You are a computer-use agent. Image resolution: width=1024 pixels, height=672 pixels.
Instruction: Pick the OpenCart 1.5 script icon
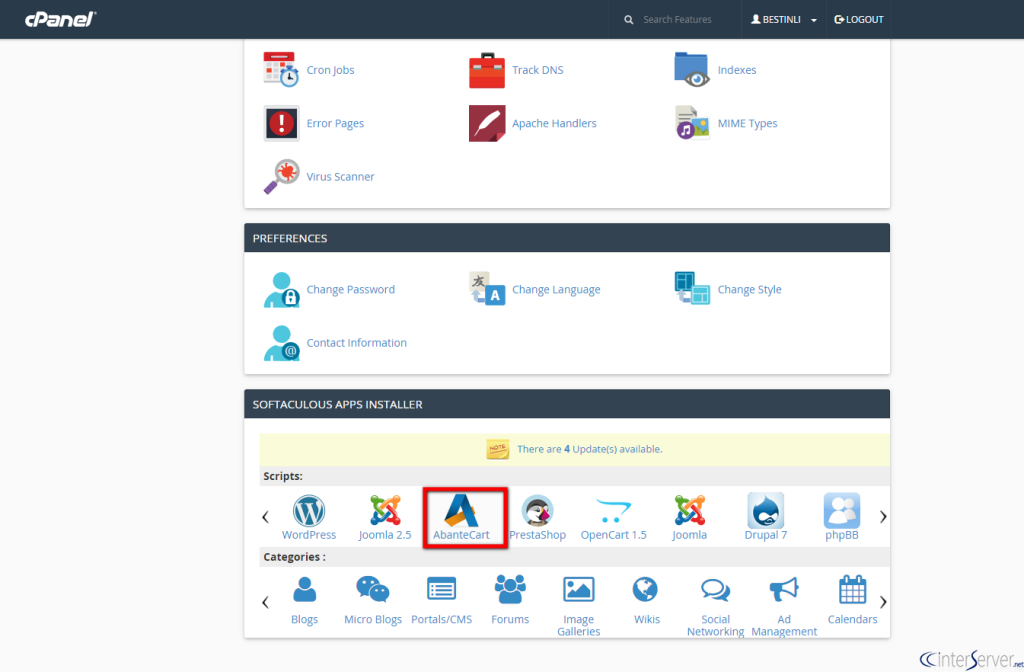613,511
